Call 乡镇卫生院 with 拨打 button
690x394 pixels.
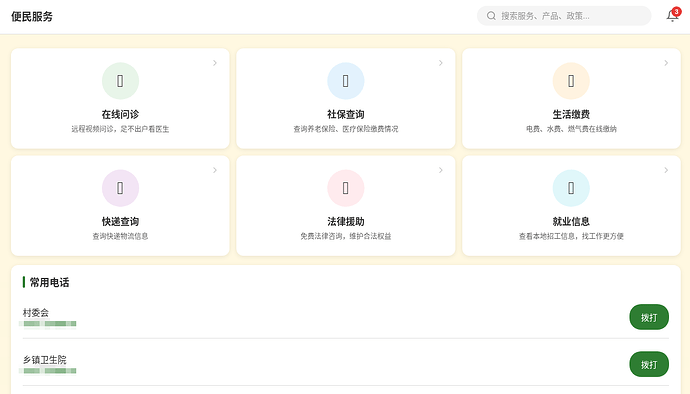coord(649,364)
